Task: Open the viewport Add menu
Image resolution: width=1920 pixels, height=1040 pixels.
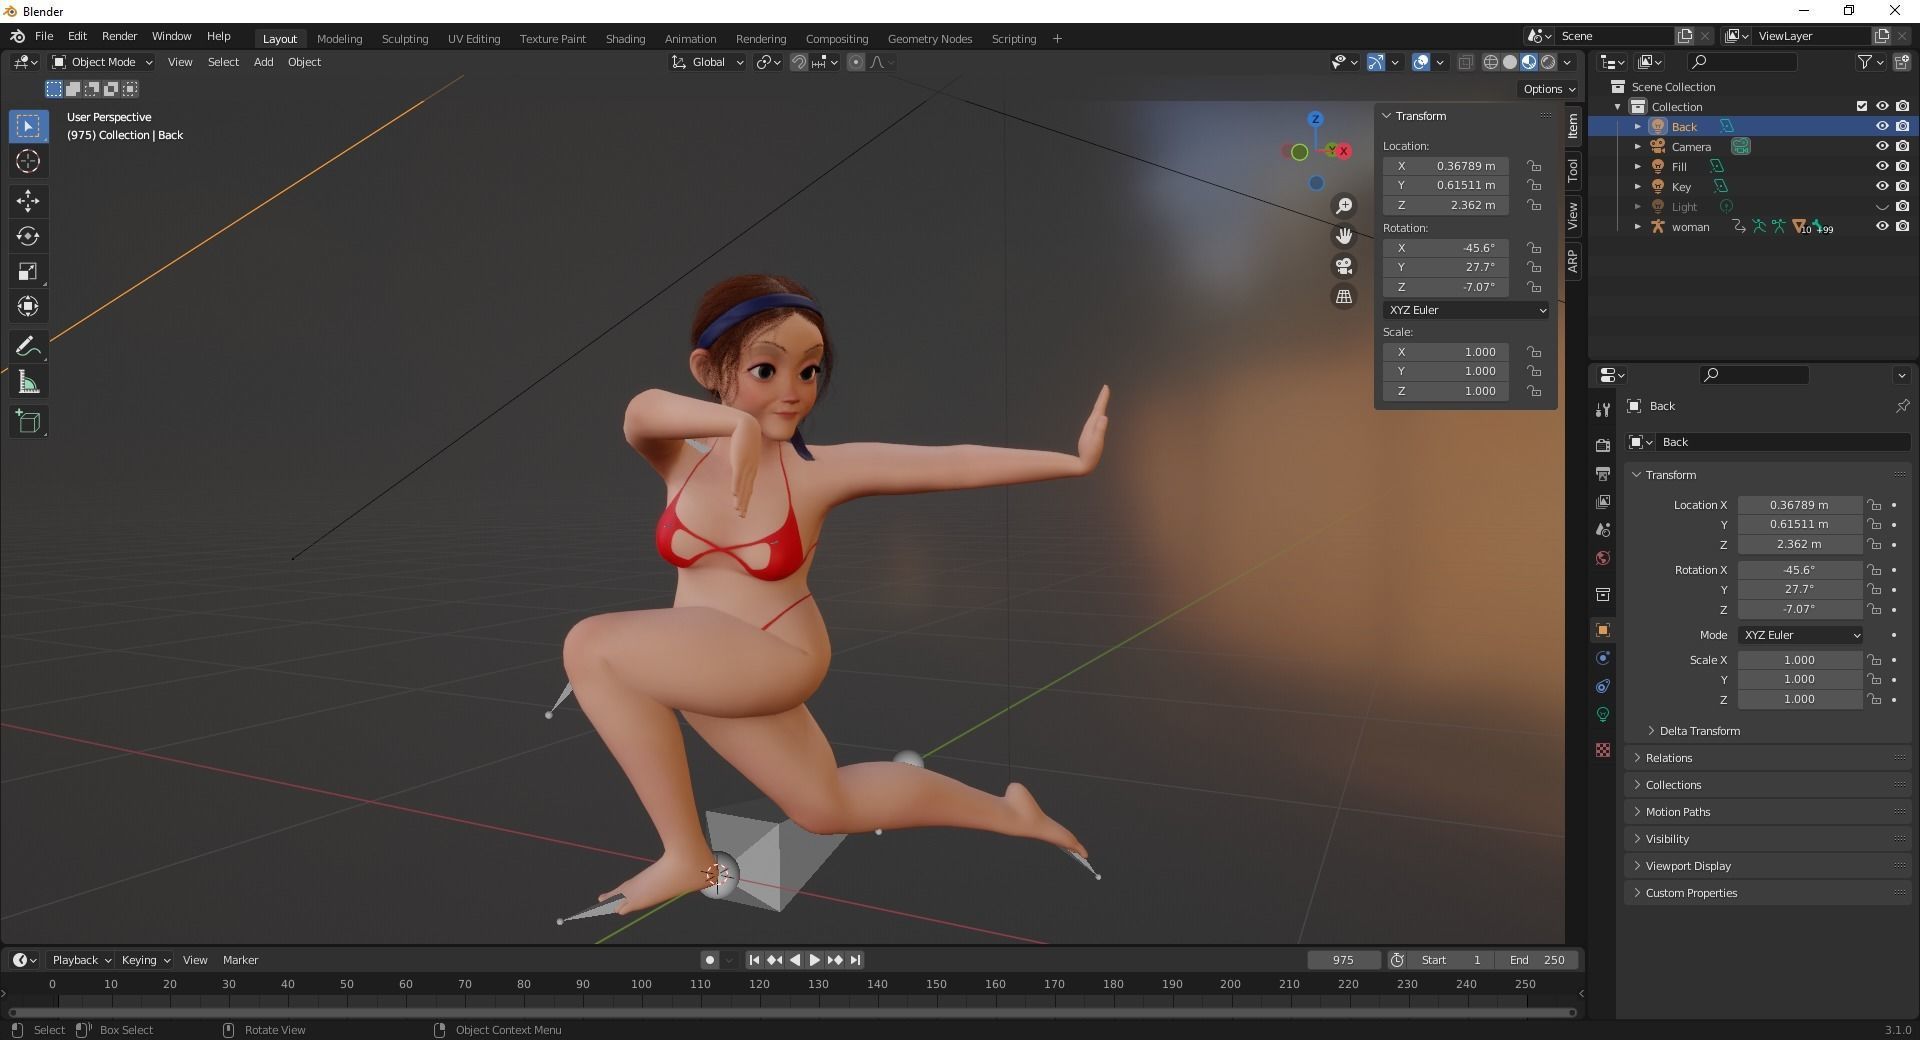Action: [263, 62]
